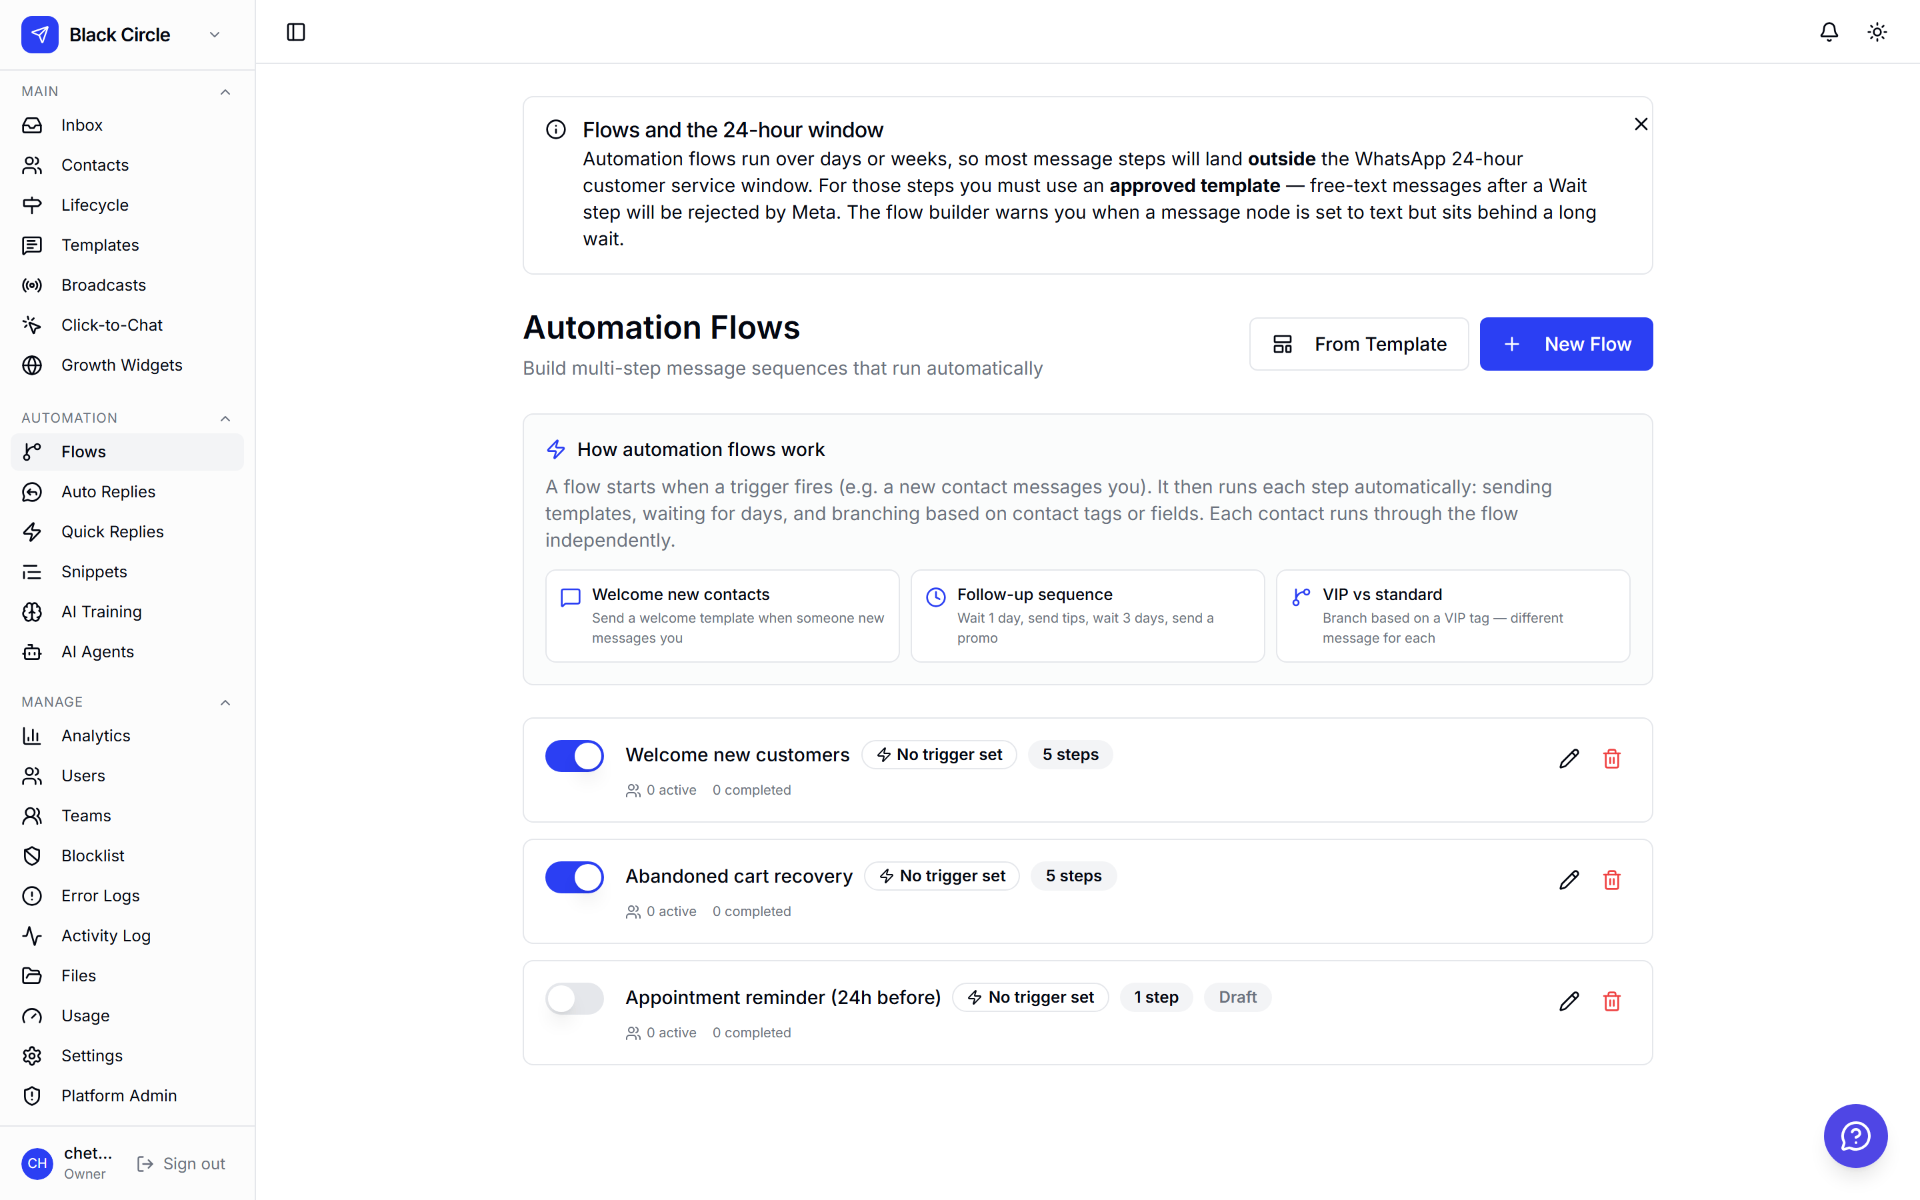Click No trigger set badge on Abandoned cart recovery
1920x1200 pixels.
pyautogui.click(x=942, y=876)
